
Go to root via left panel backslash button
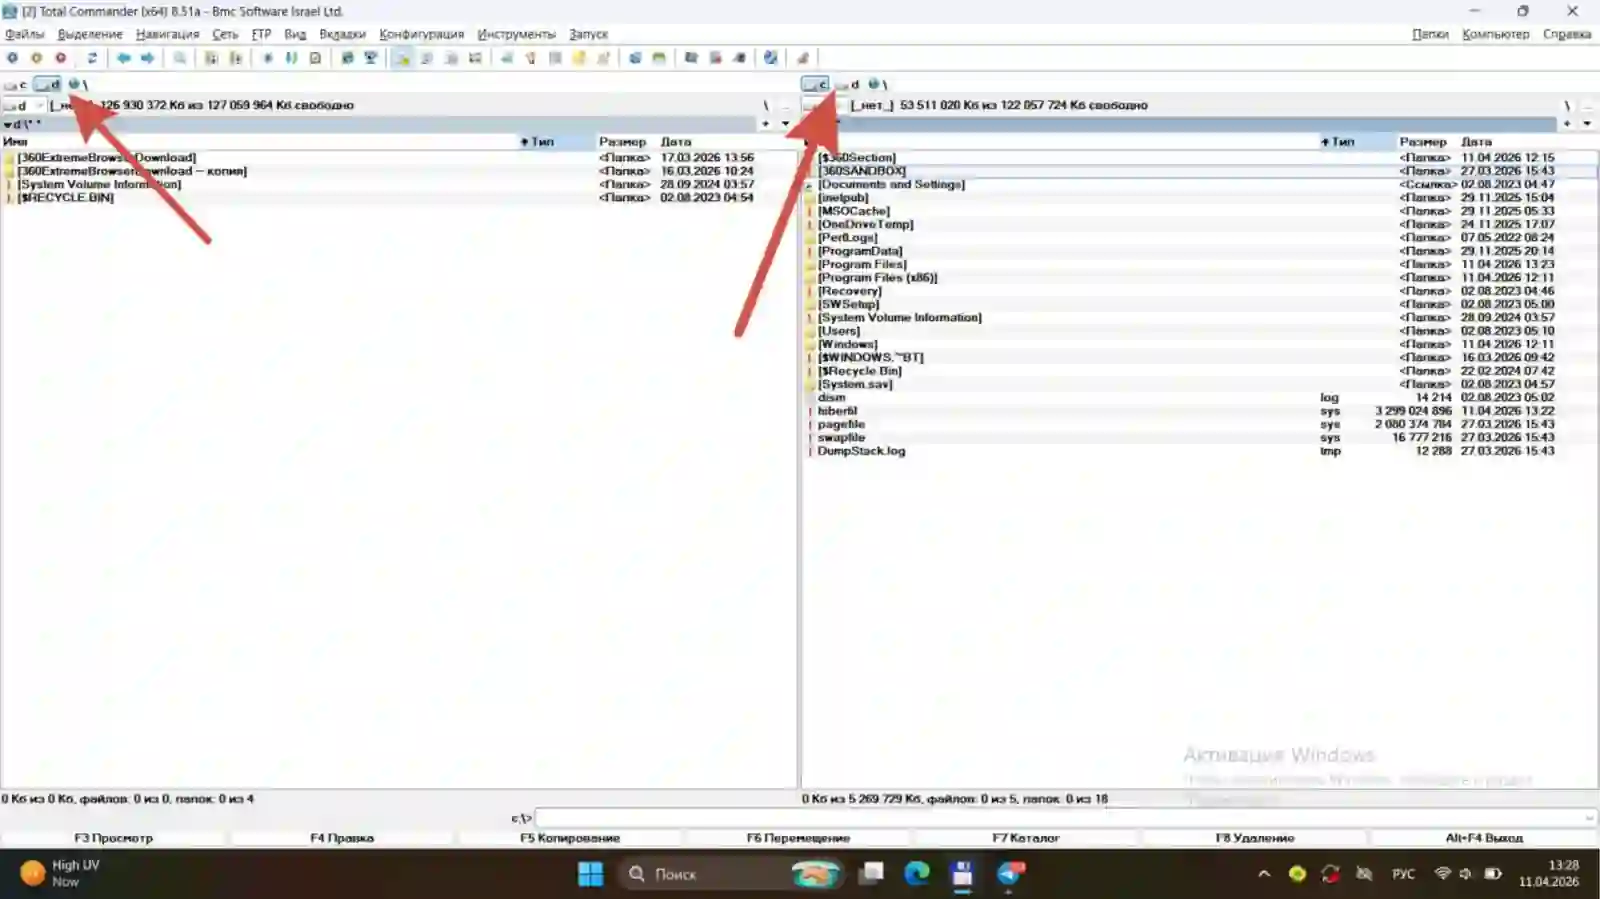pyautogui.click(x=766, y=105)
